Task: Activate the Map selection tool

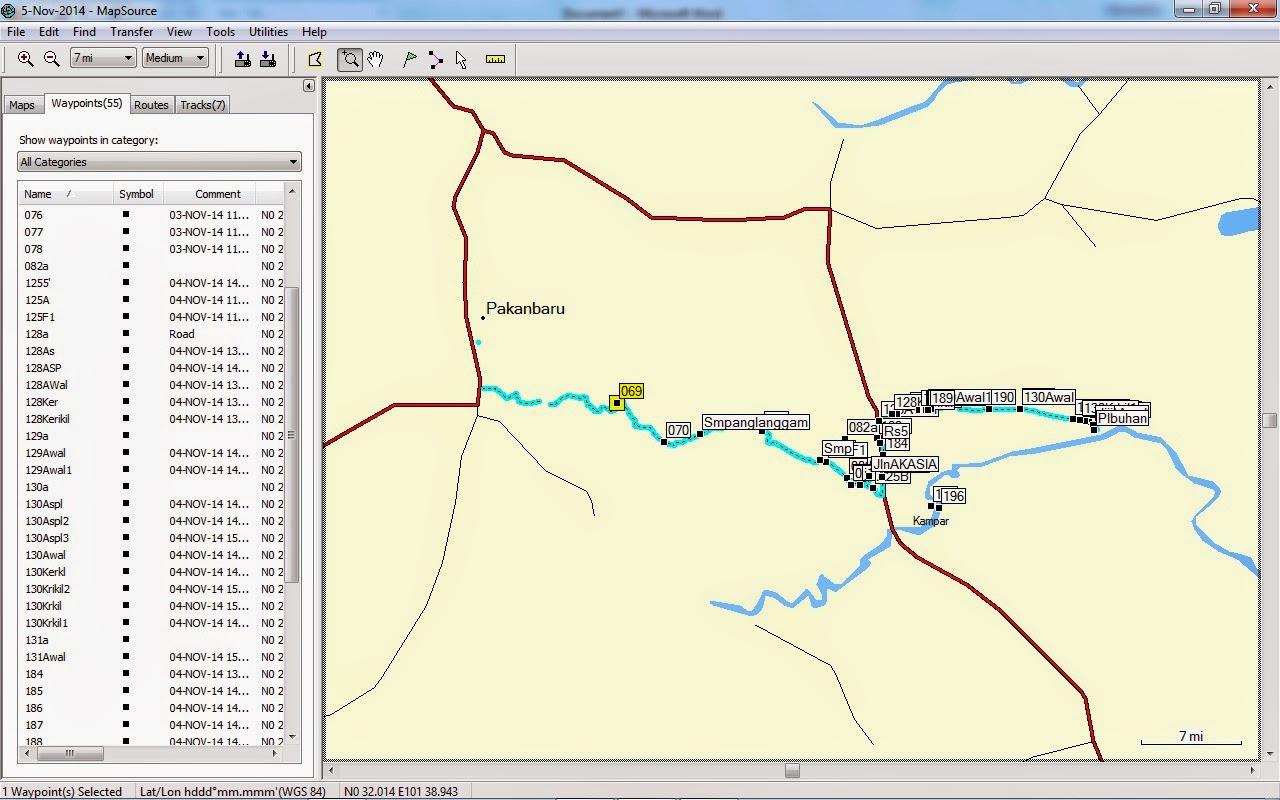Action: (x=315, y=59)
